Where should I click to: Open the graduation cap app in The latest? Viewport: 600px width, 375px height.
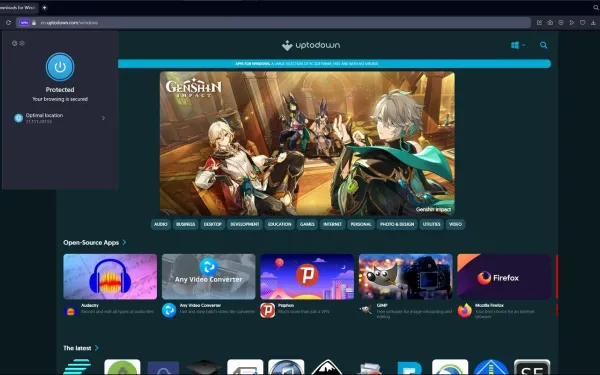204,367
